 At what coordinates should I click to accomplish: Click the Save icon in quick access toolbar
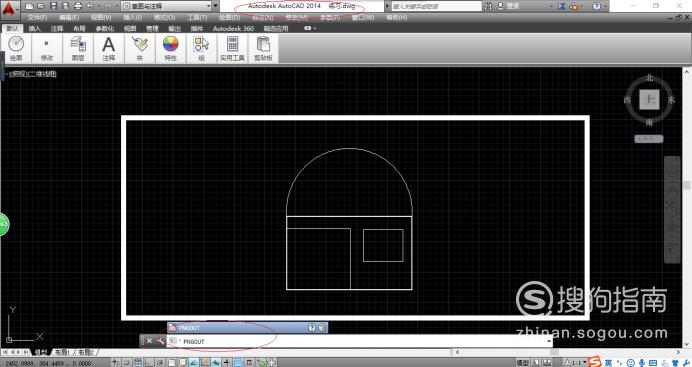point(53,6)
